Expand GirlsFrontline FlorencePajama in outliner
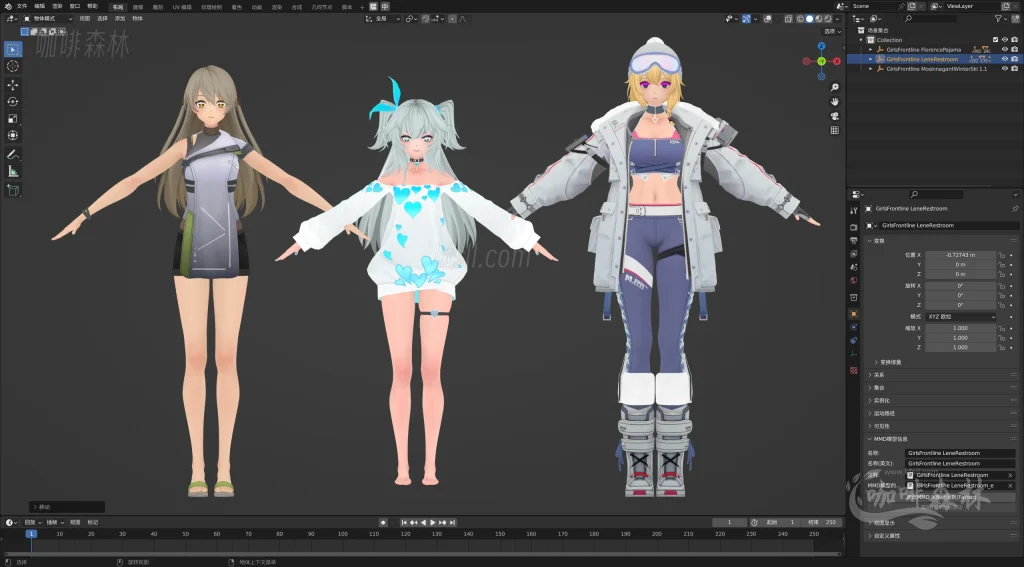1024x567 pixels. tap(870, 50)
